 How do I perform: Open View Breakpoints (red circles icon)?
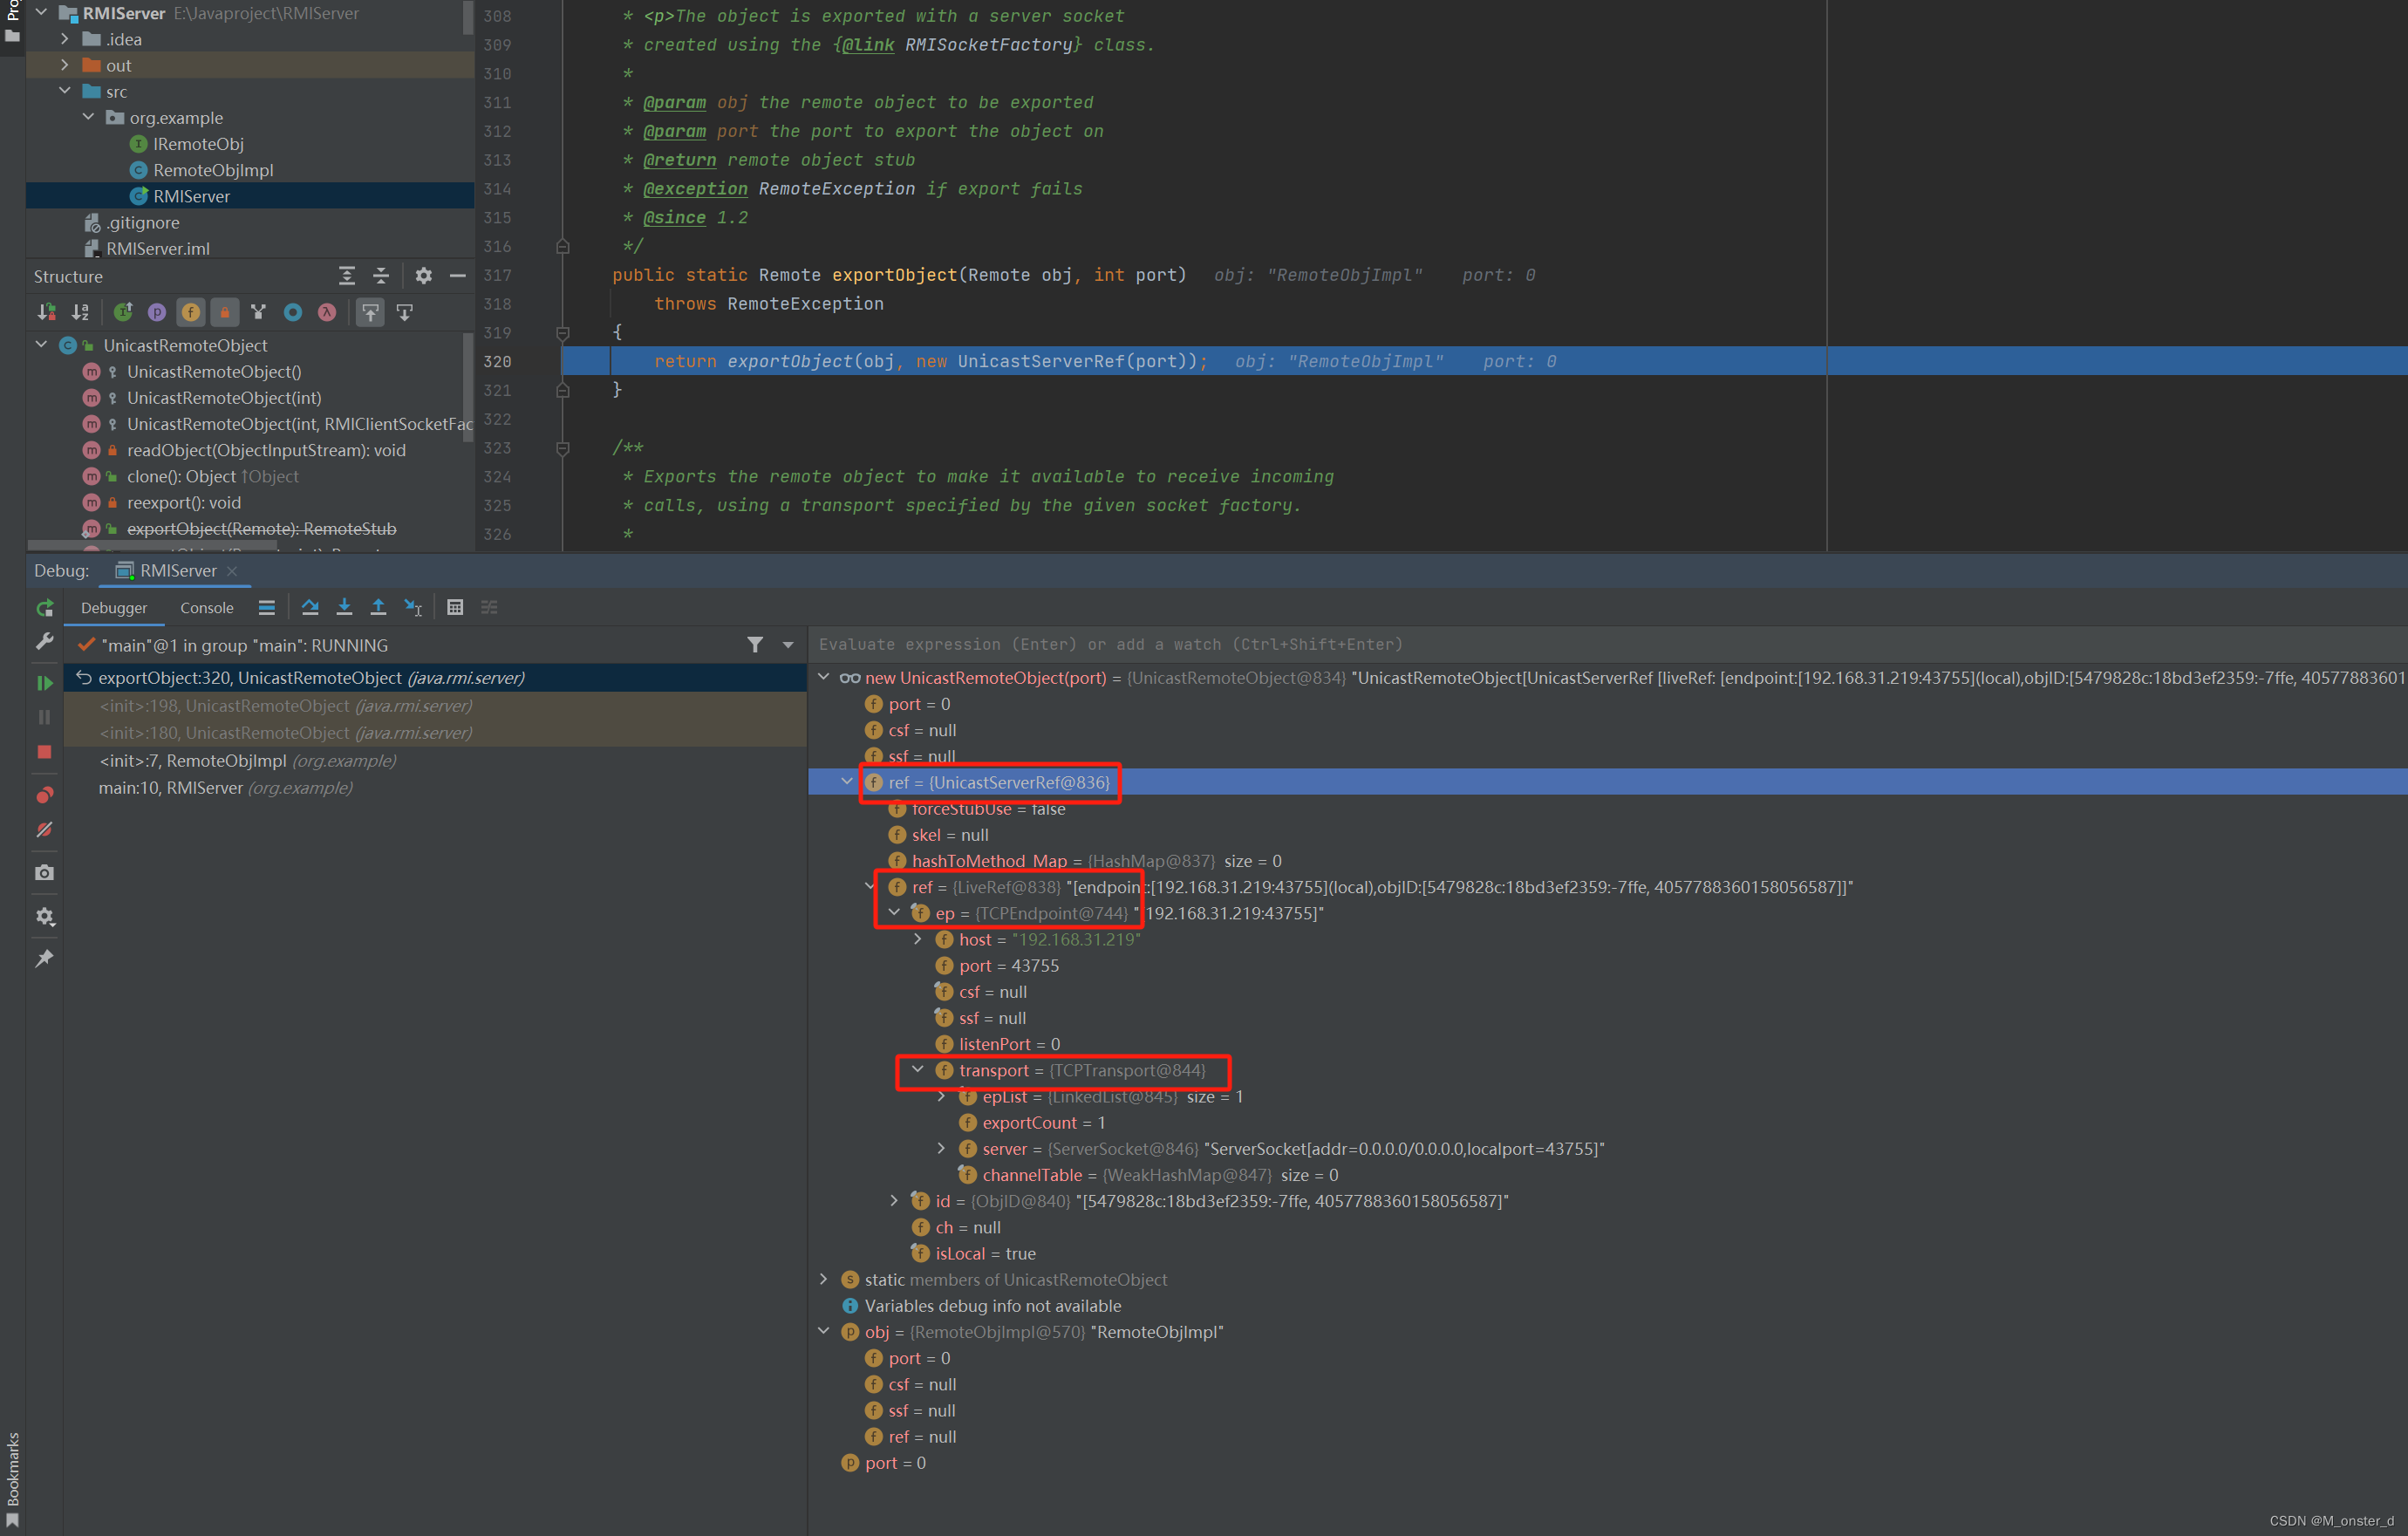[x=45, y=795]
